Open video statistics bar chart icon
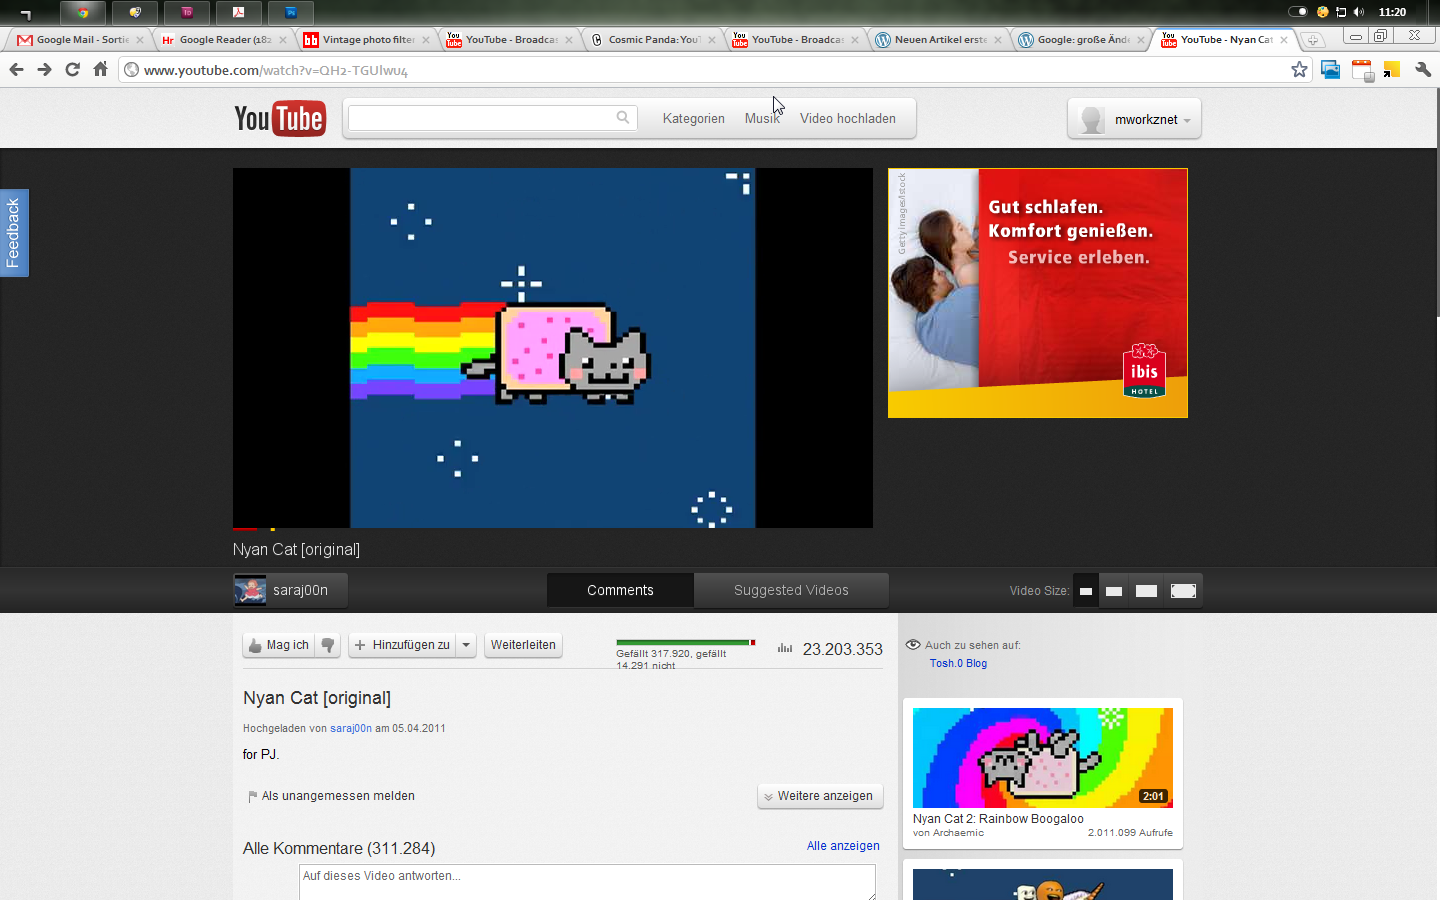This screenshot has width=1440, height=900. (x=785, y=649)
